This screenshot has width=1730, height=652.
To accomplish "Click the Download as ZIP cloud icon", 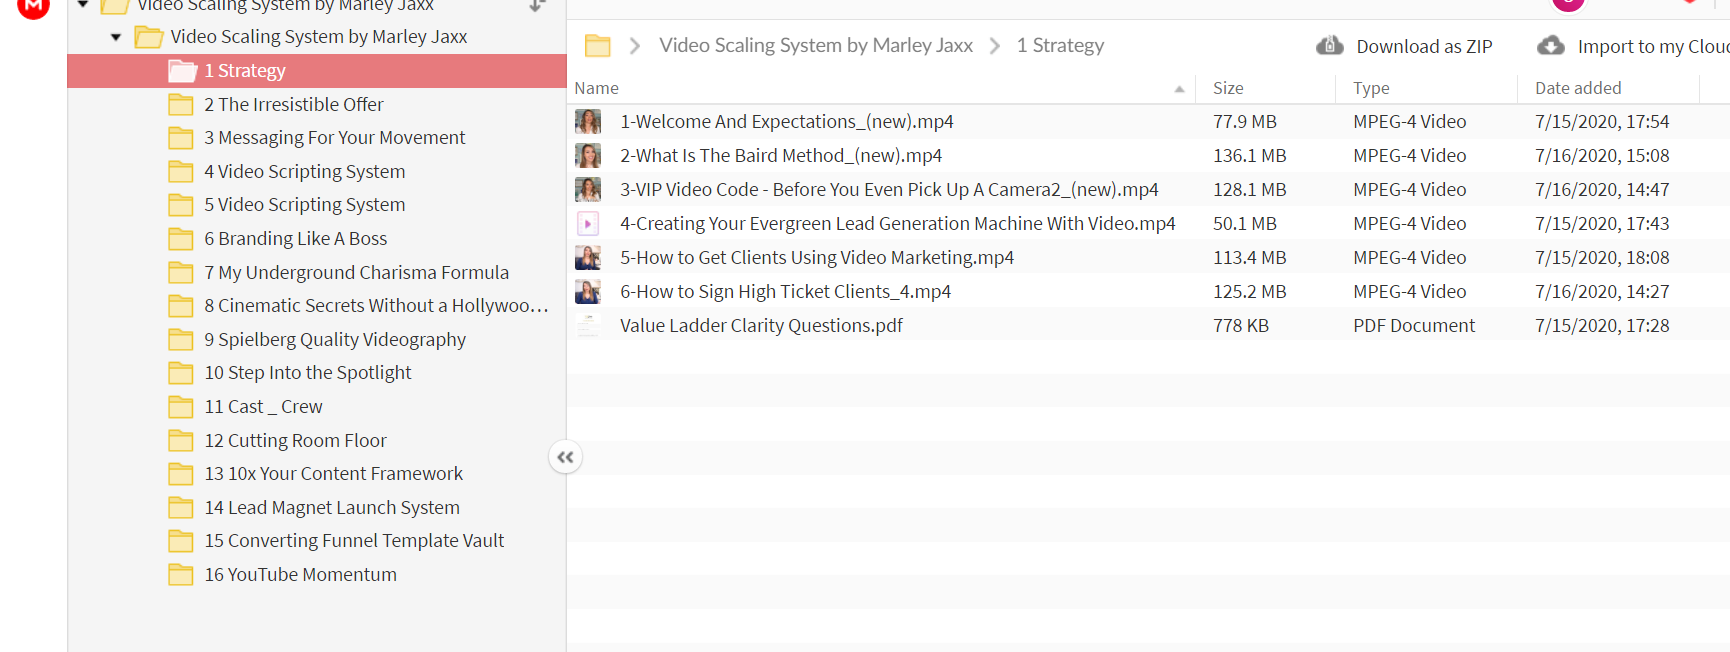I will pos(1329,46).
